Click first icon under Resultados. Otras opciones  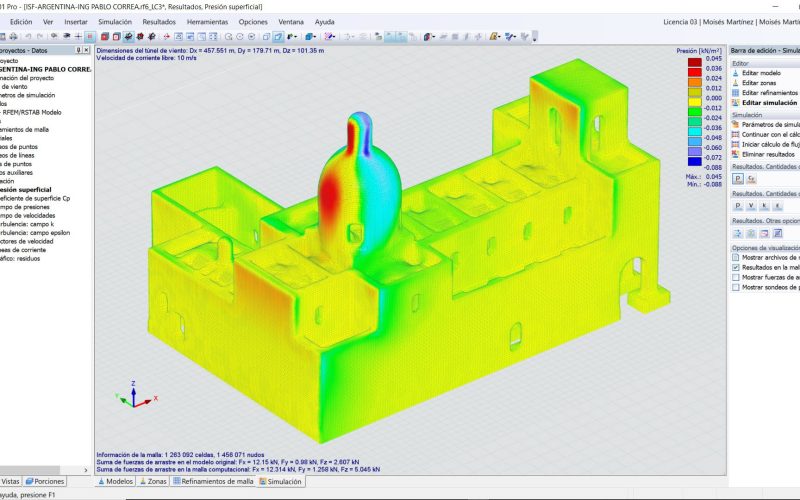pos(738,233)
